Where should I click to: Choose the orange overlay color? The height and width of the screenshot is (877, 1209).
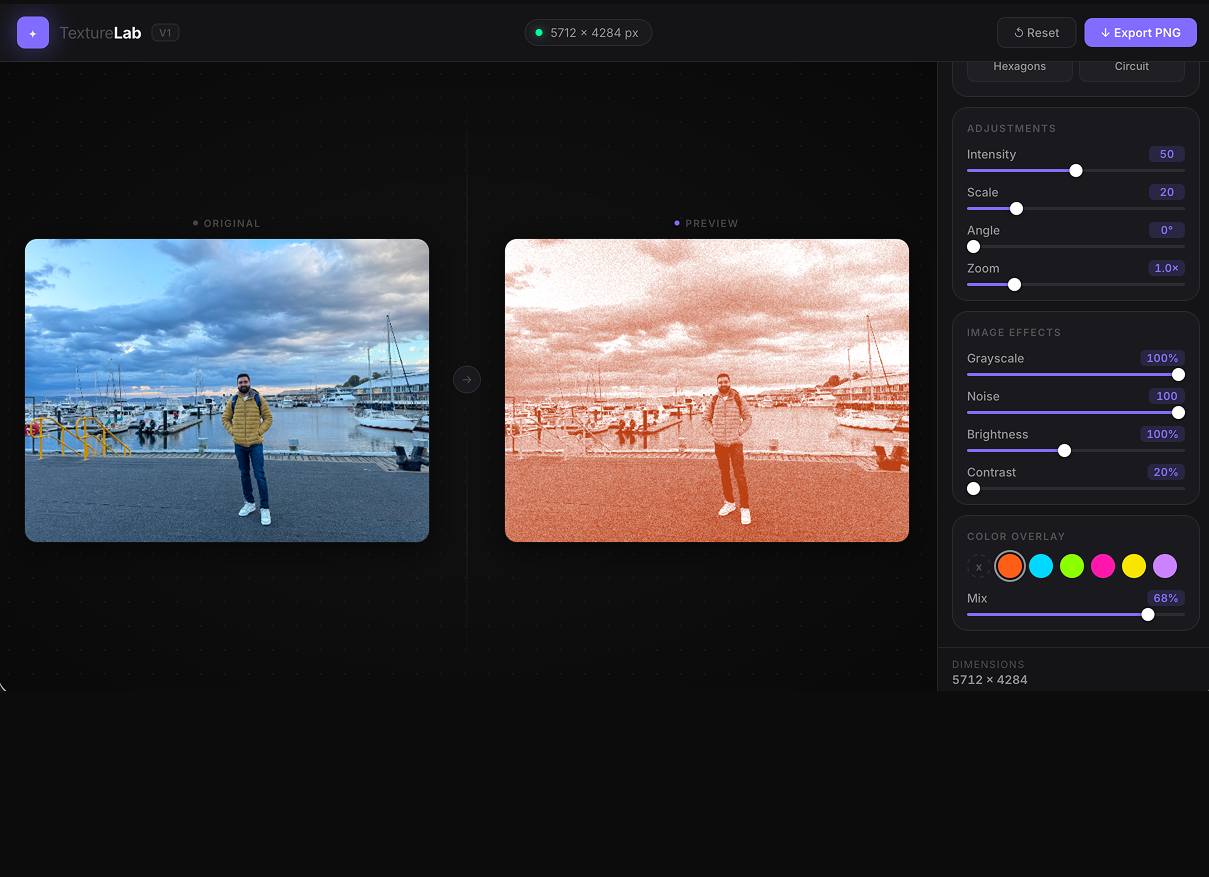click(1010, 566)
